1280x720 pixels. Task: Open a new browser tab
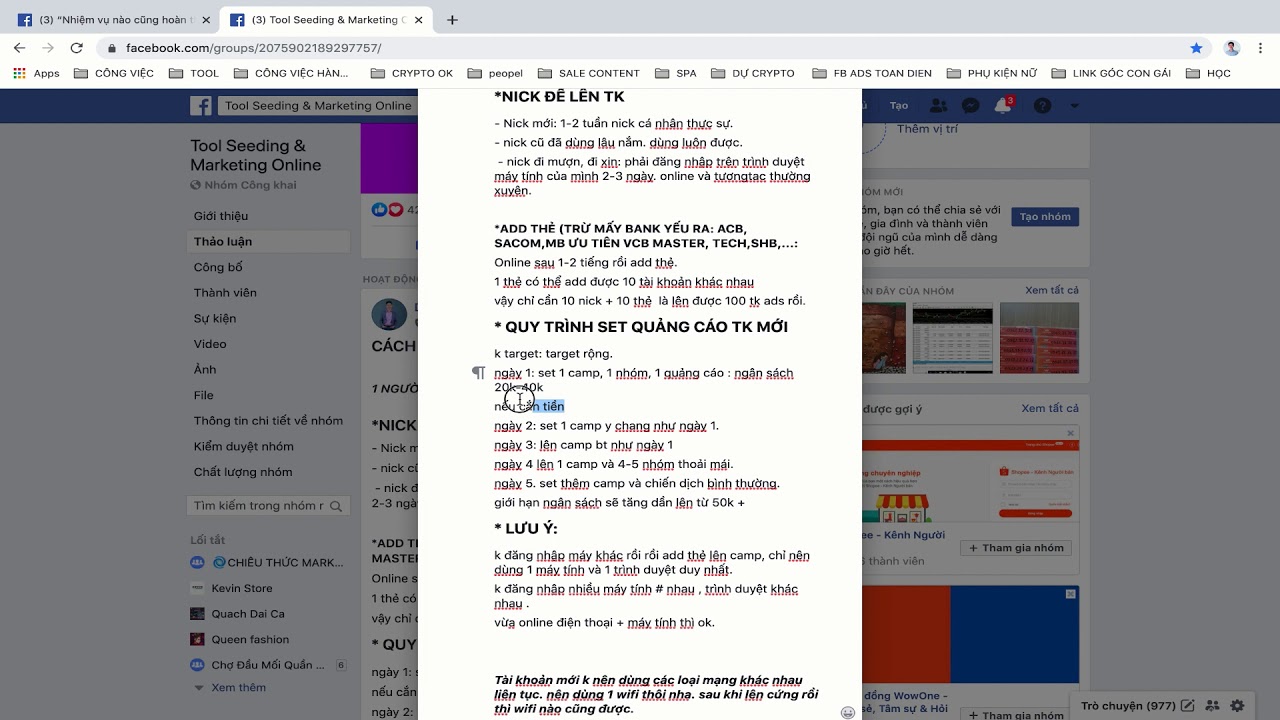452,19
